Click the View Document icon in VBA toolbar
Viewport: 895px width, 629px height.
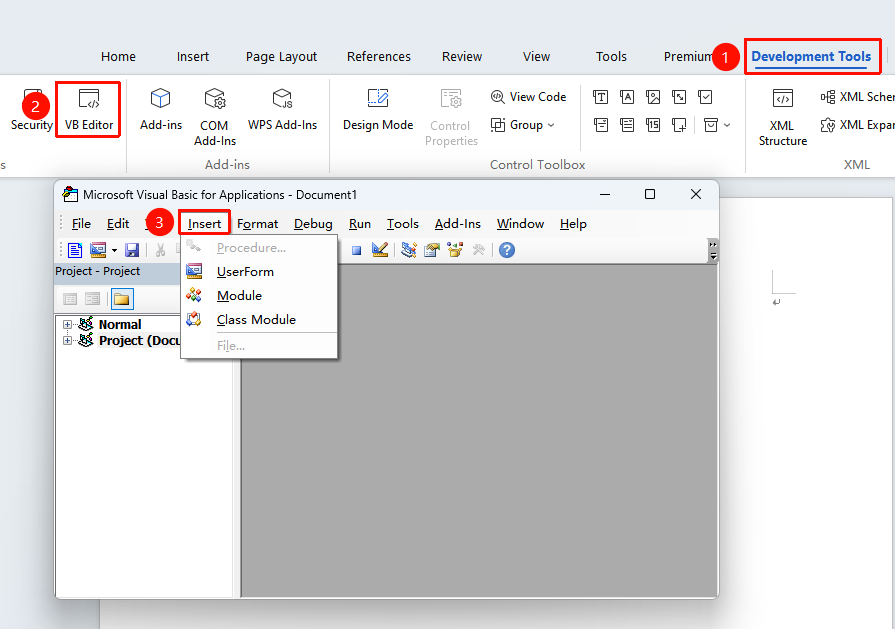coord(75,250)
